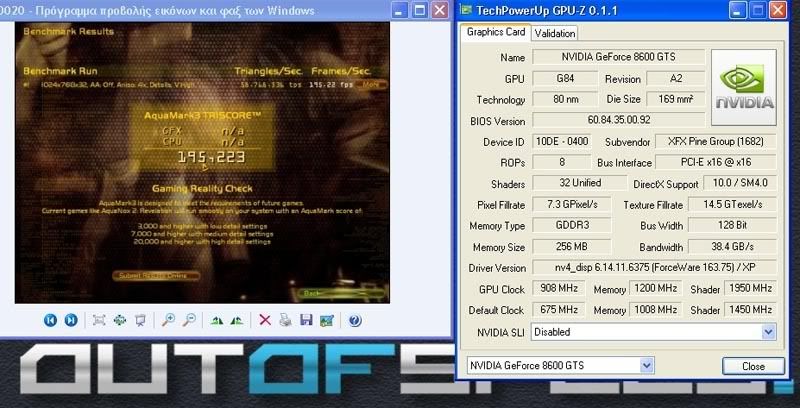Click the AquaMark3 benchmark image preview
The height and width of the screenshot is (408, 800).
click(202, 163)
